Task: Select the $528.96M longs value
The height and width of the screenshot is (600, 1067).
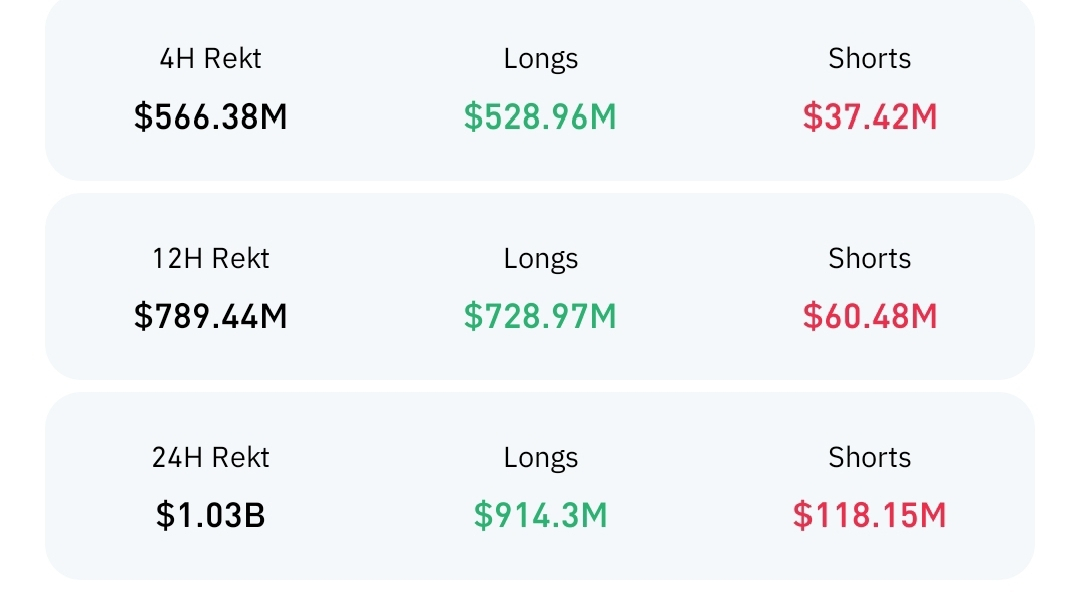Action: [540, 117]
